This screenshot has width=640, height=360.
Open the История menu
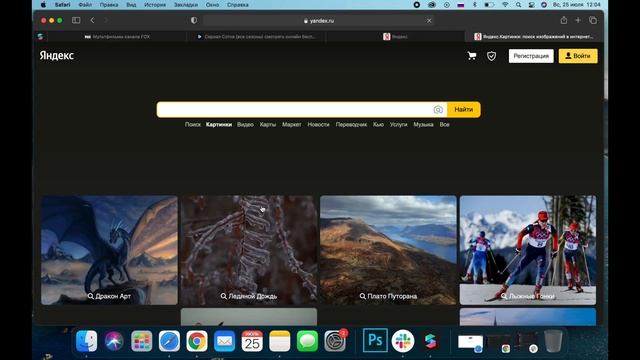click(x=155, y=5)
